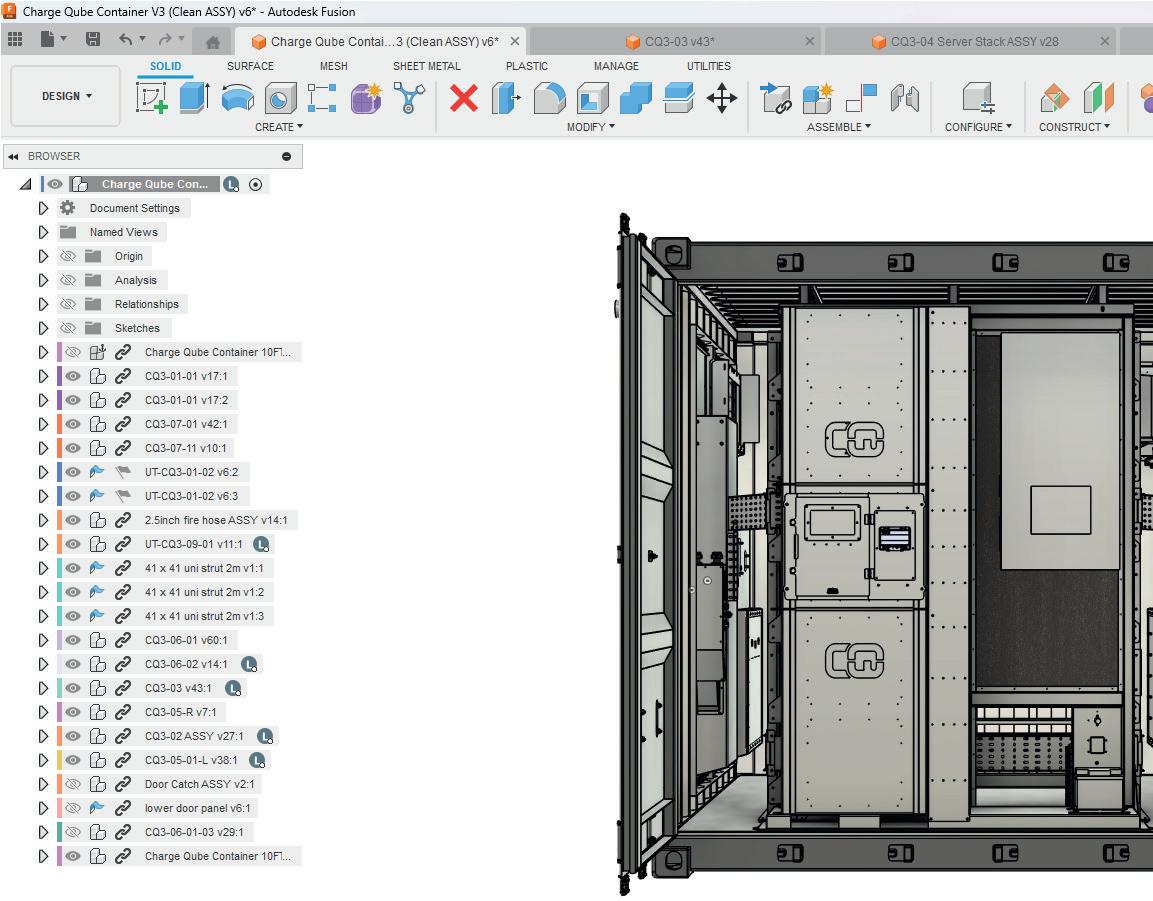
Task: Toggle visibility of CQ3-06-01 v60:1
Action: (73, 640)
